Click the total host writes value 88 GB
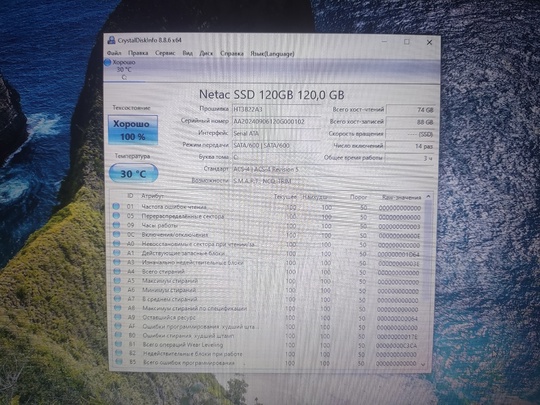 coord(410,122)
